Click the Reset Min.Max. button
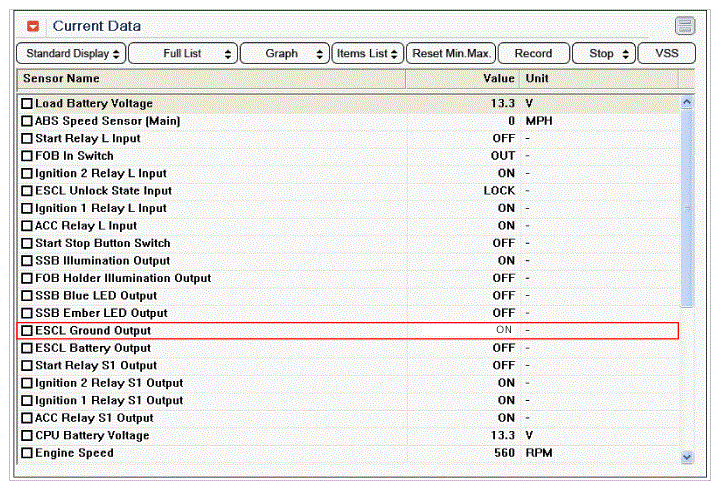Image resolution: width=720 pixels, height=490 pixels. point(451,53)
